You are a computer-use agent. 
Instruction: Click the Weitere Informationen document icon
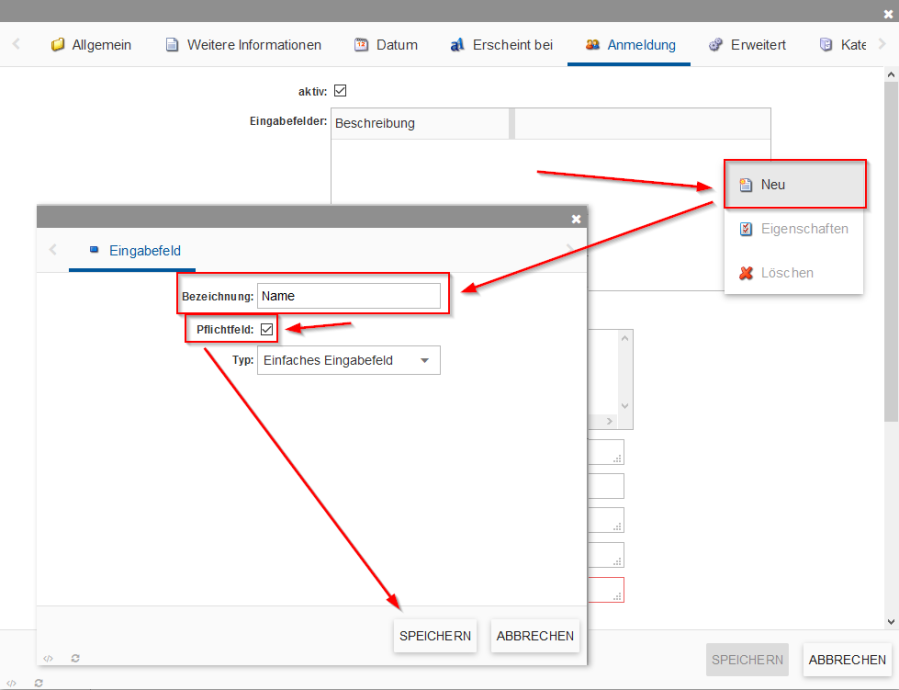[x=172, y=45]
